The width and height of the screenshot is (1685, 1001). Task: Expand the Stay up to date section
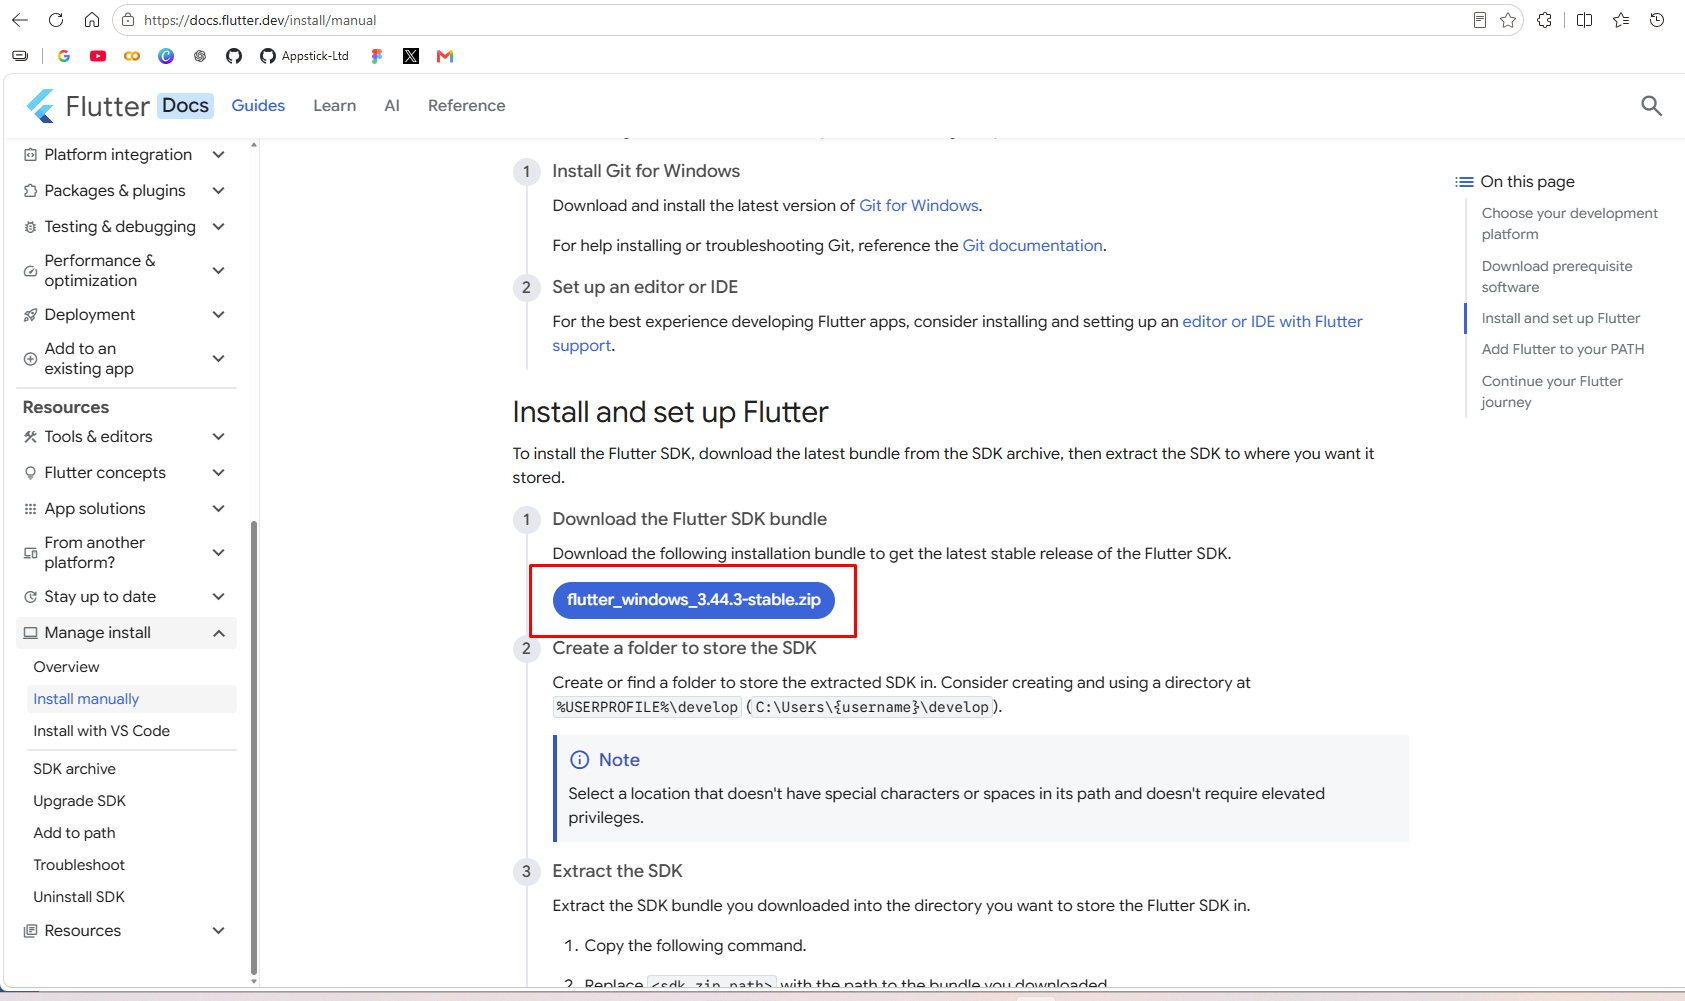(x=126, y=597)
